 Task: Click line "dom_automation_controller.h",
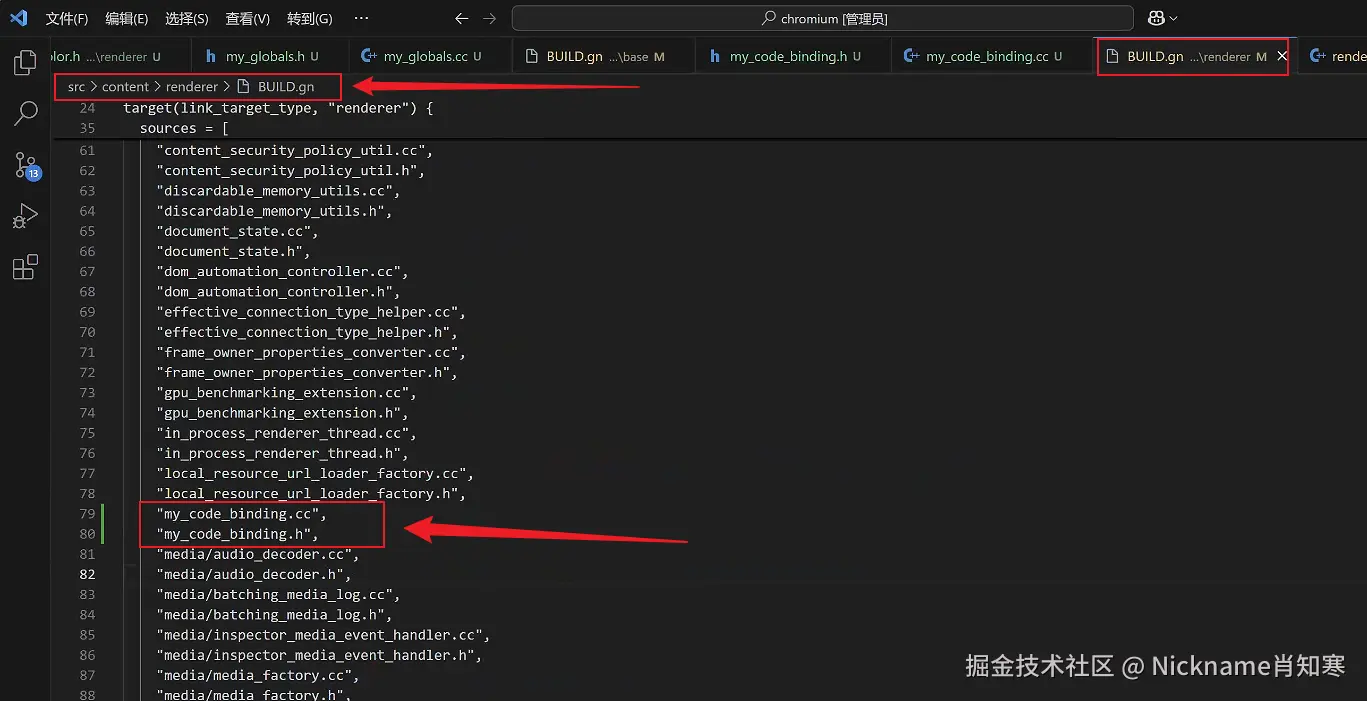[x=278, y=292]
